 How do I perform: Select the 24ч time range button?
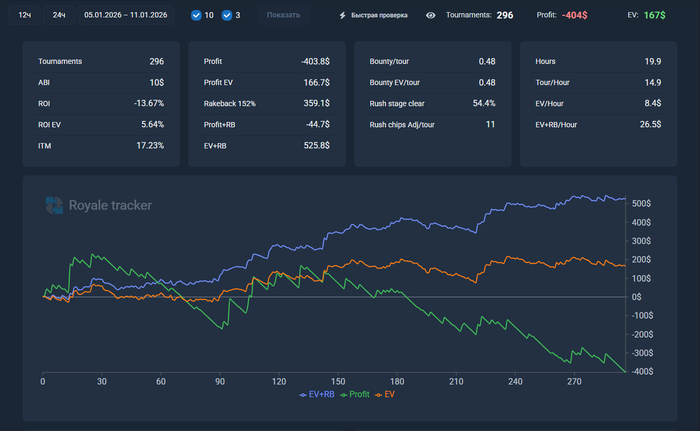click(x=59, y=15)
